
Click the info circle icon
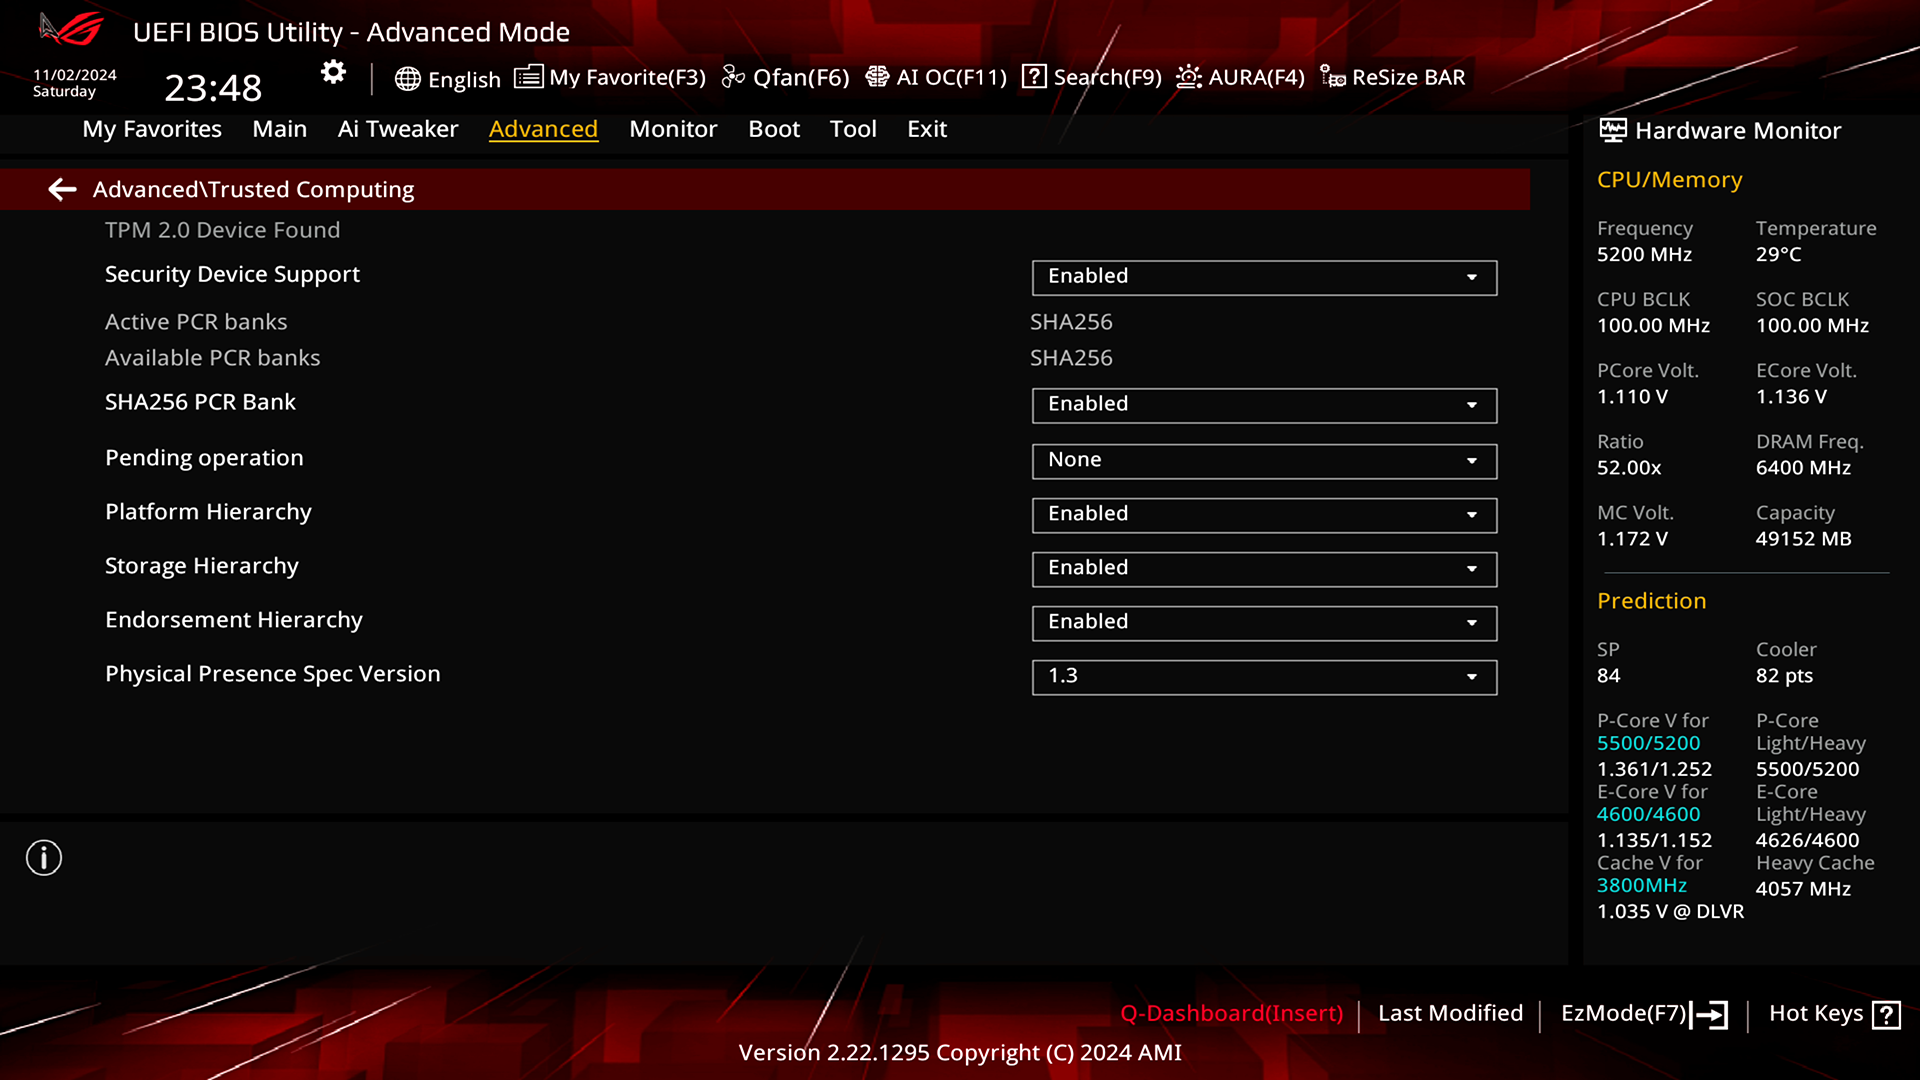[44, 858]
